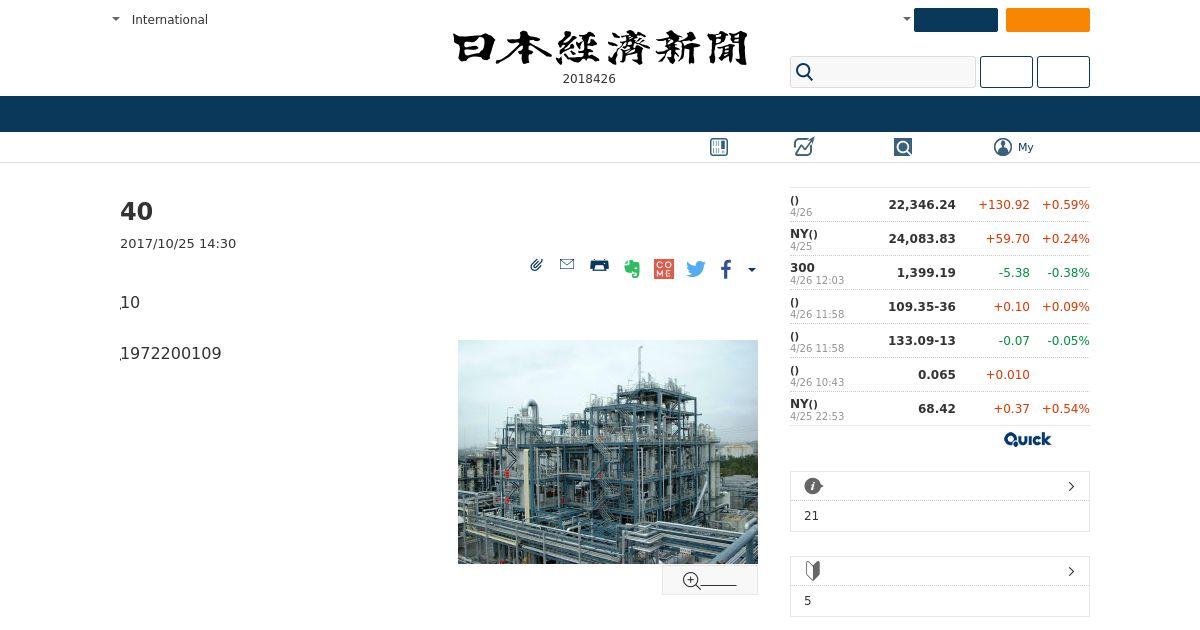Enlarge the plant photo with the magnifier-plus button
Screen dimensions: 1200x630
coord(710,580)
